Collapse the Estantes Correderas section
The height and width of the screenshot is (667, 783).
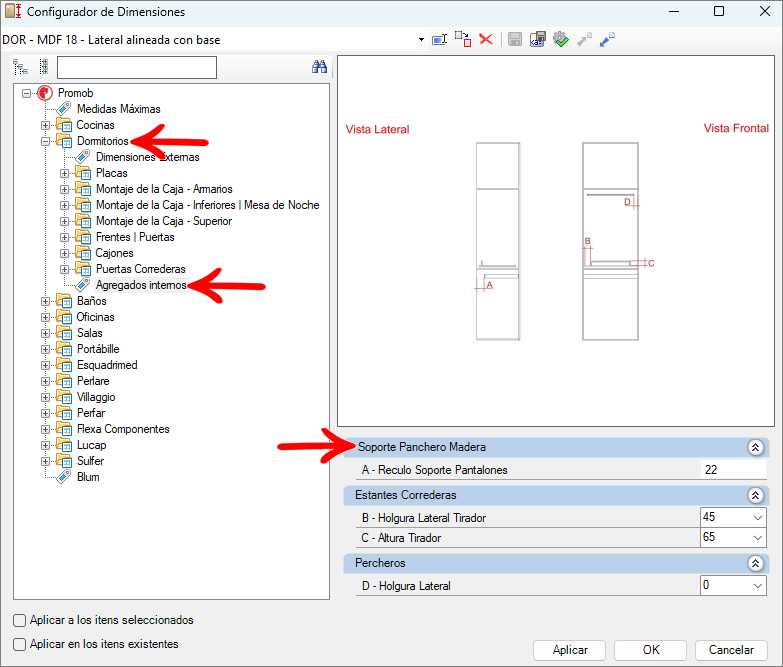[x=756, y=495]
